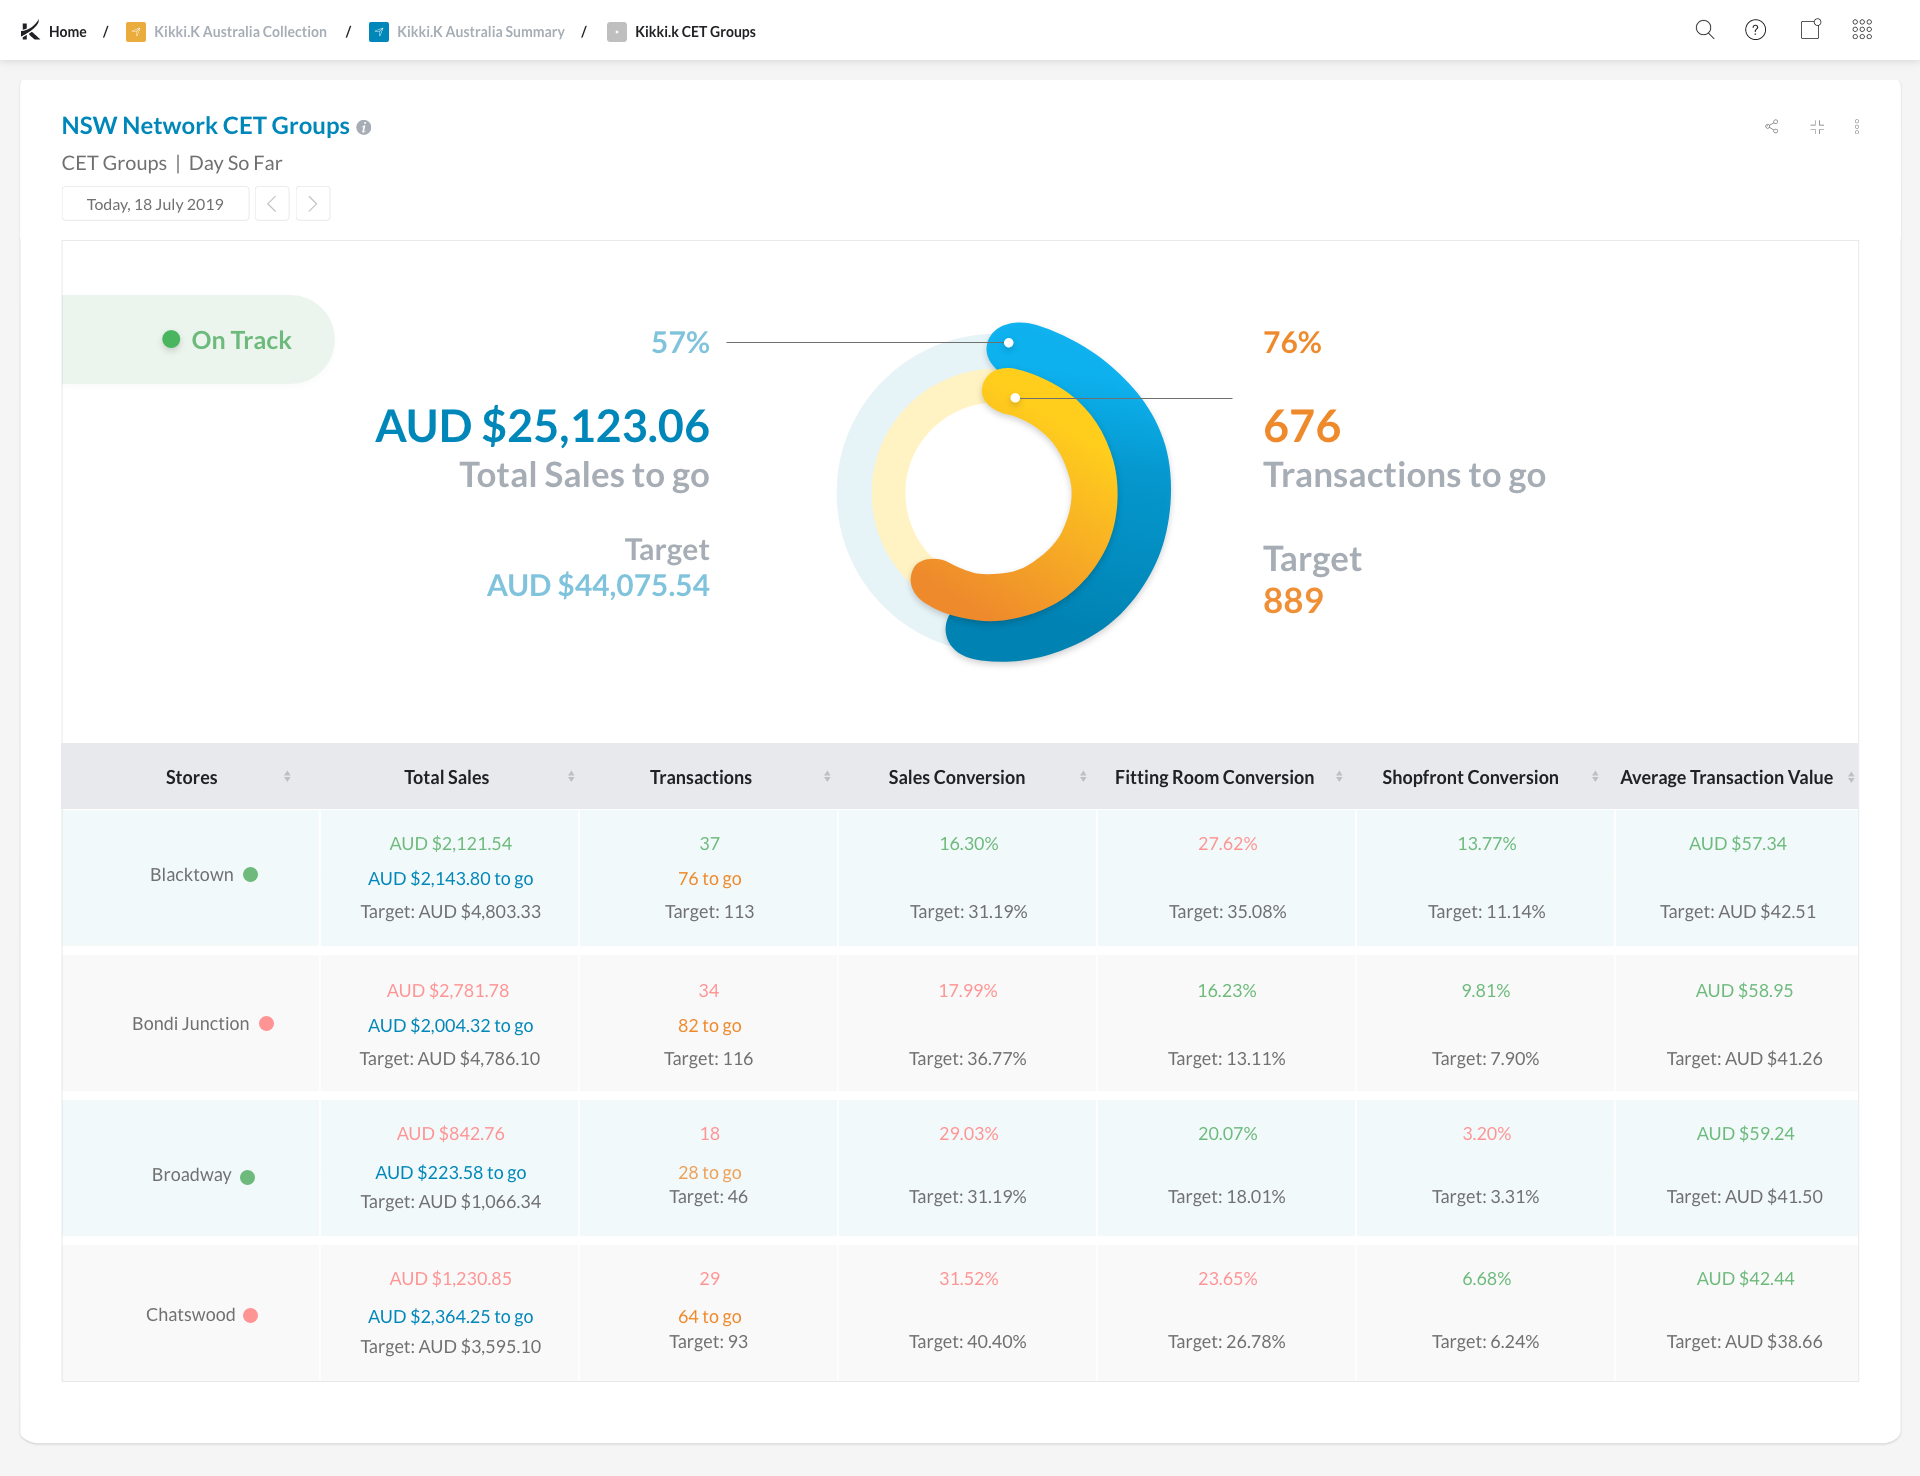This screenshot has width=1920, height=1476.
Task: Open the card's vertical dots menu
Action: 1857,127
